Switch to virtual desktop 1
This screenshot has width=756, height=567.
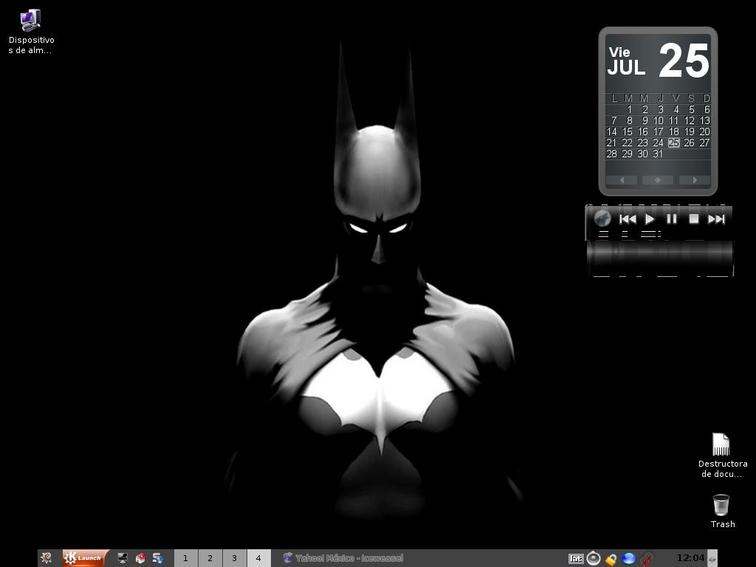click(x=185, y=558)
